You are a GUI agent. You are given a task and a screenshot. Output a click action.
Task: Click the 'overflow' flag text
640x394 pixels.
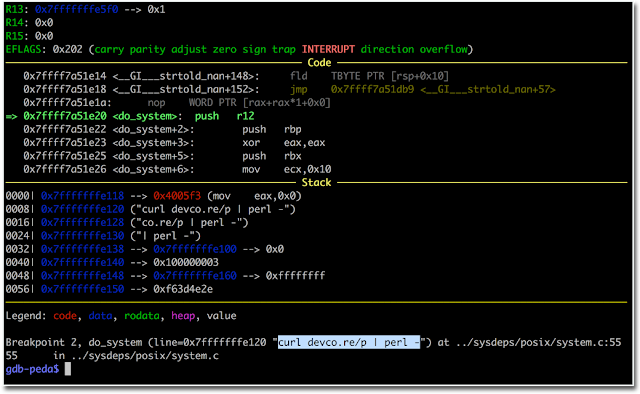tap(444, 49)
